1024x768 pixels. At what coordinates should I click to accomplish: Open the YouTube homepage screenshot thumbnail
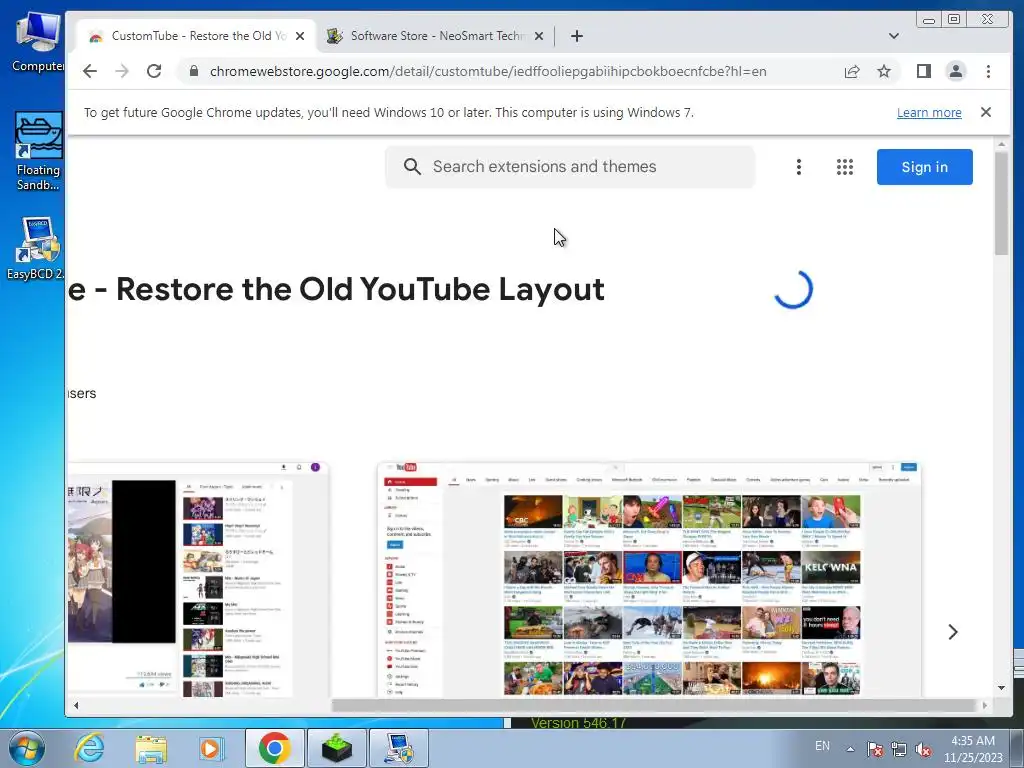point(649,579)
